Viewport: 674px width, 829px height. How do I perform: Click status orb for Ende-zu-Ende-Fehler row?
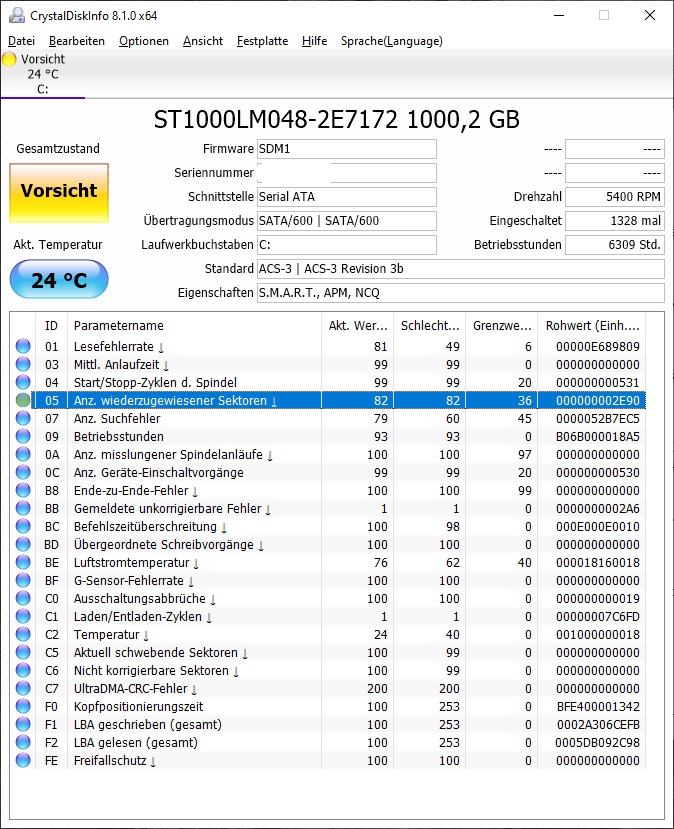(23, 490)
